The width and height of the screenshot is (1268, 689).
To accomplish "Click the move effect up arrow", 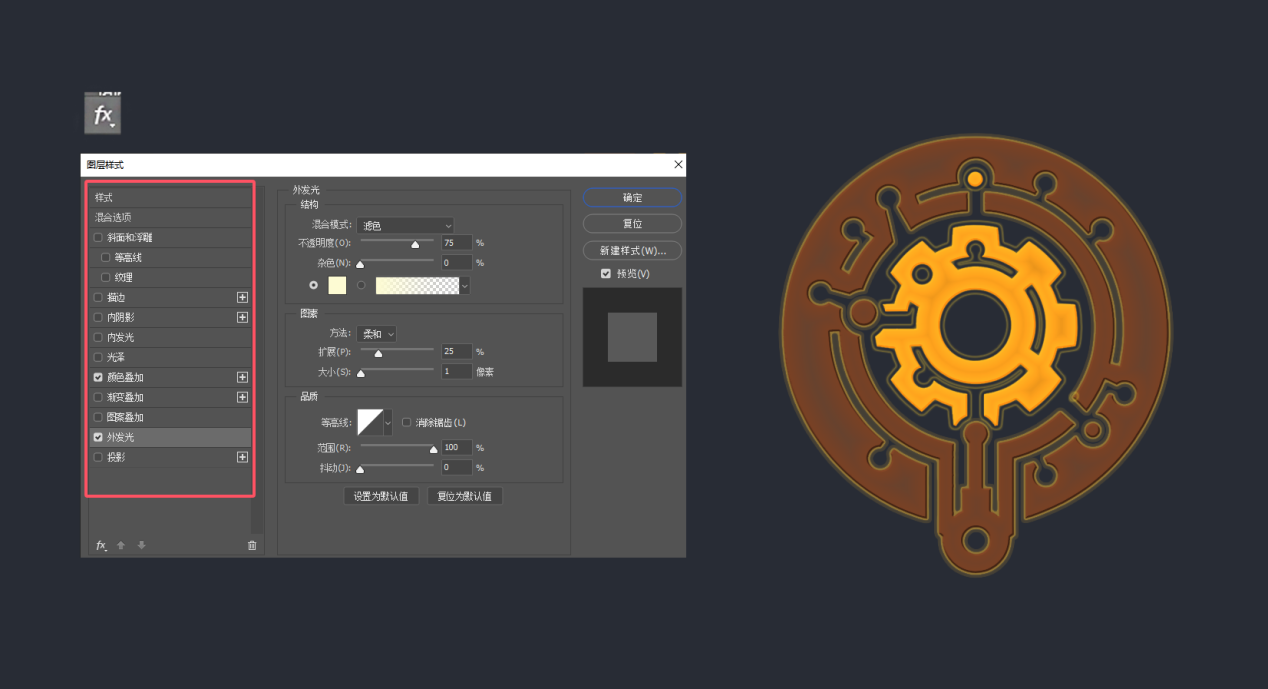I will [x=121, y=545].
